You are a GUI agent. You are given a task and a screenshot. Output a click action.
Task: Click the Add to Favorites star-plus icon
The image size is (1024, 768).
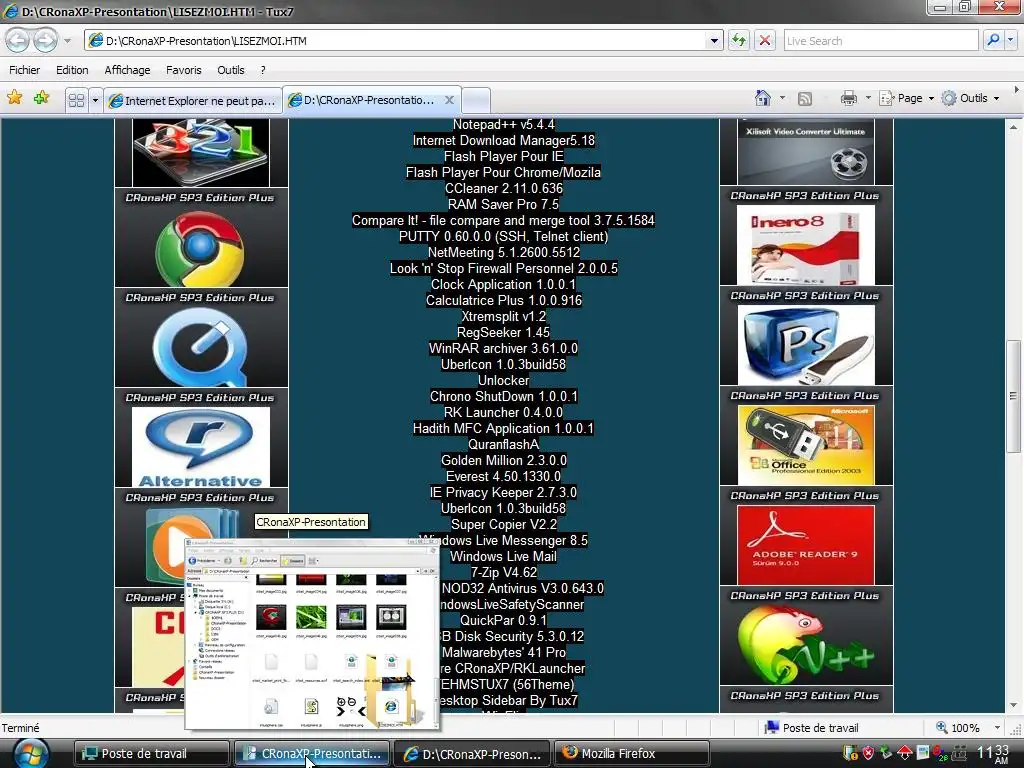[x=41, y=98]
